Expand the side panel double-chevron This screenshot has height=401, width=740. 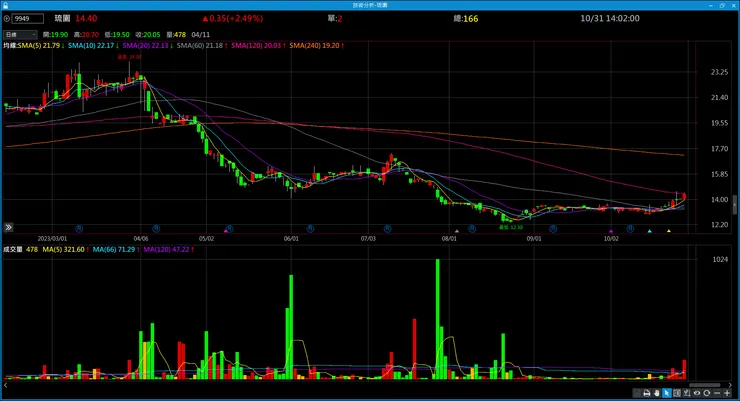(8, 227)
